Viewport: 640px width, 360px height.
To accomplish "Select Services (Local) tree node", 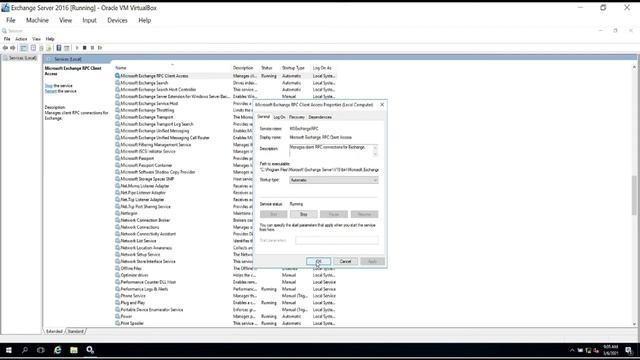I will [x=20, y=58].
